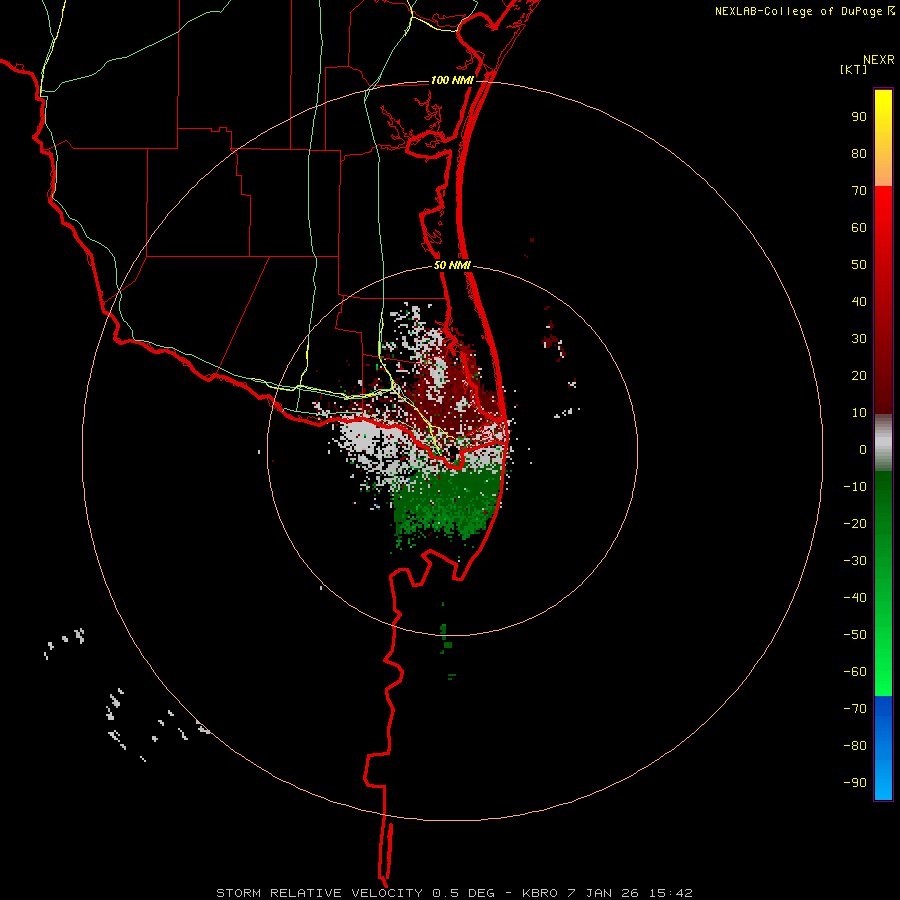This screenshot has width=900, height=900.
Task: Click the 20 value on velocity scale
Action: (x=859, y=375)
